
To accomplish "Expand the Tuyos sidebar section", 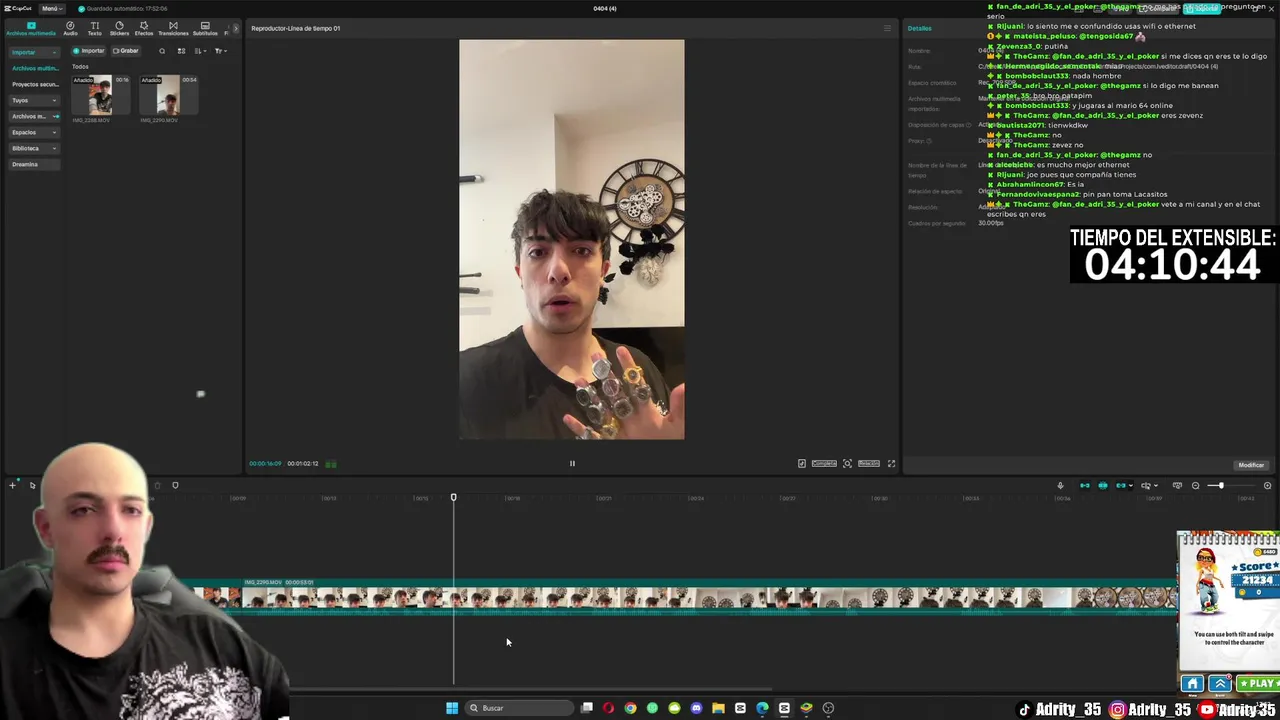I will point(34,100).
